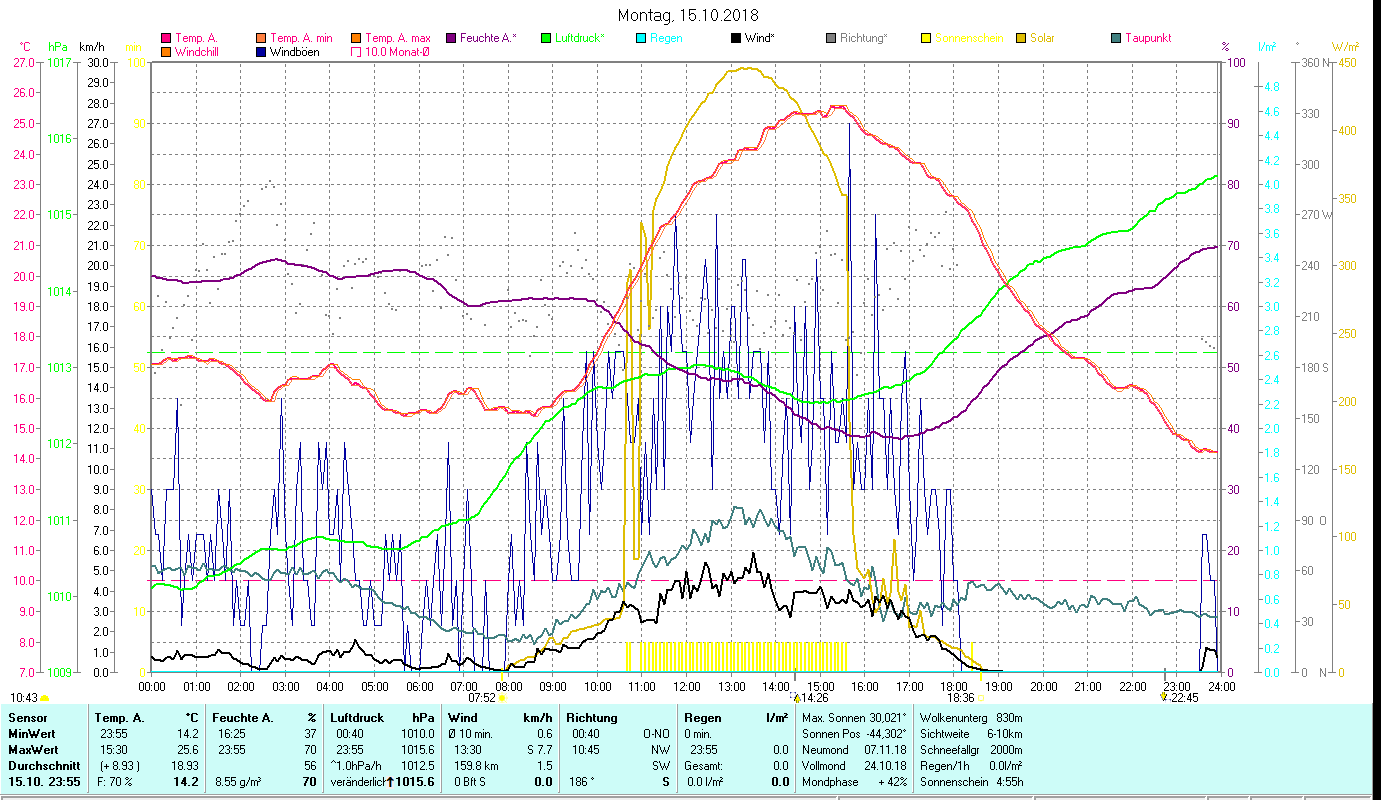Image resolution: width=1381 pixels, height=800 pixels.
Task: Click the Luftdruck* green swatch
Action: [546, 38]
